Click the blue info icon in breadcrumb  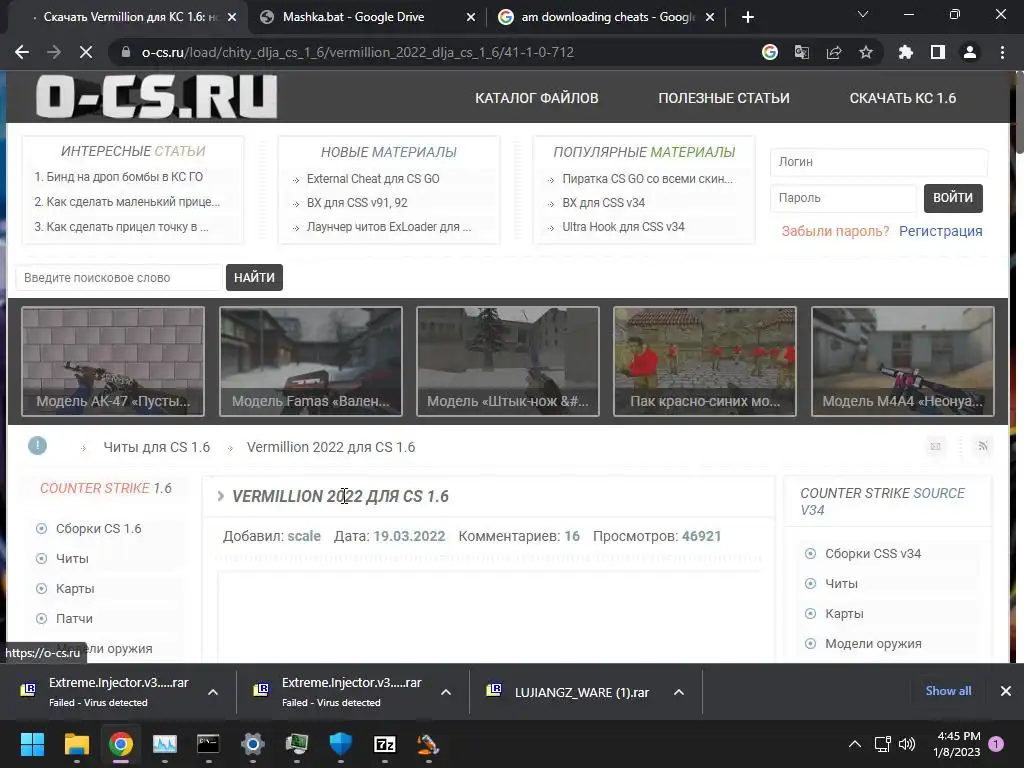pos(37,445)
